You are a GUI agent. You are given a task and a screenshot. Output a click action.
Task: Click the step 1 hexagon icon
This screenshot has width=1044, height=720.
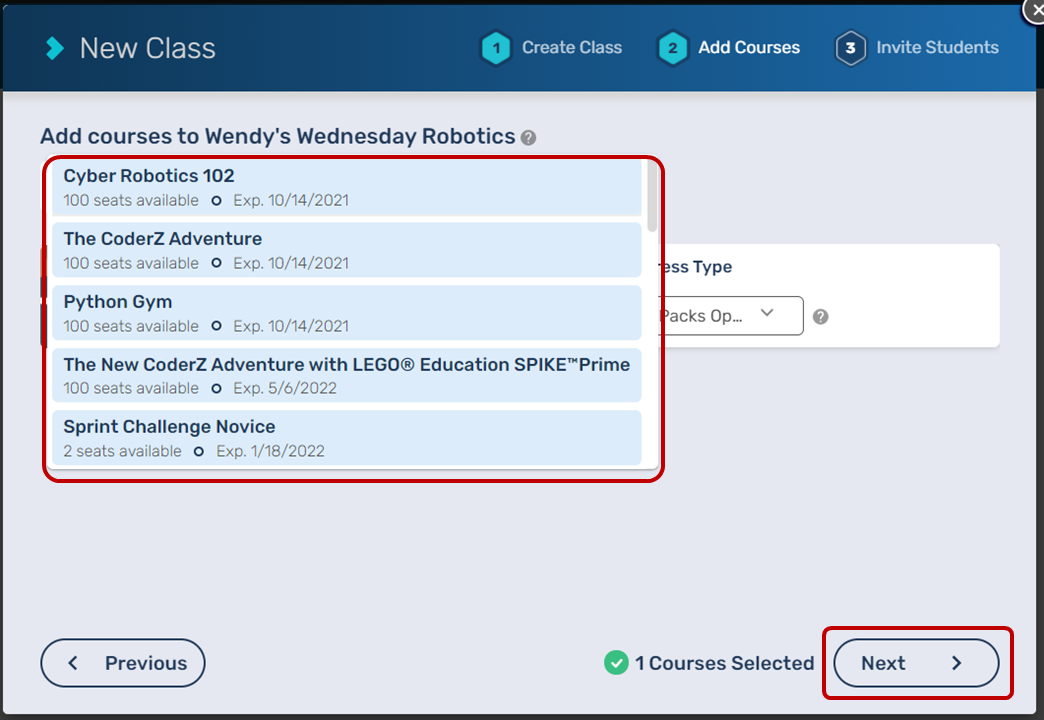click(496, 48)
